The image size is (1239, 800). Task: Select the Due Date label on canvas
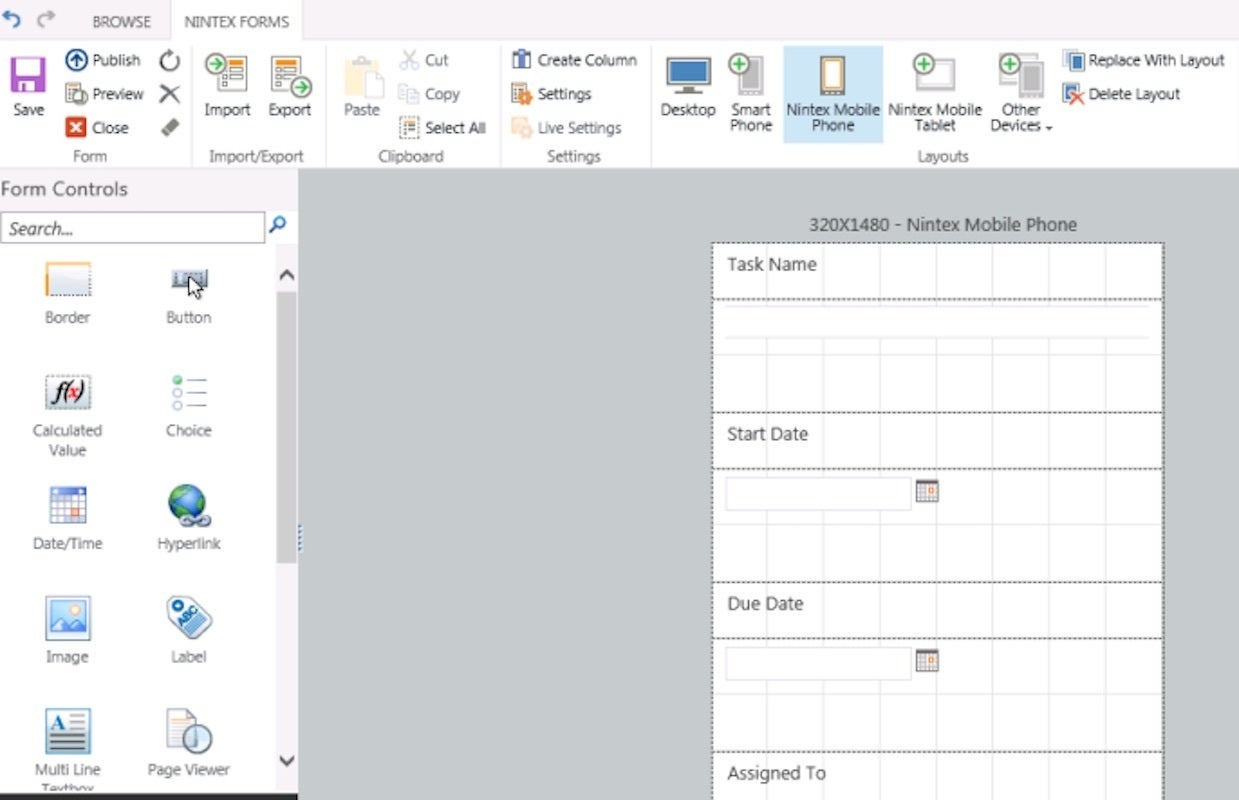pyautogui.click(x=765, y=604)
